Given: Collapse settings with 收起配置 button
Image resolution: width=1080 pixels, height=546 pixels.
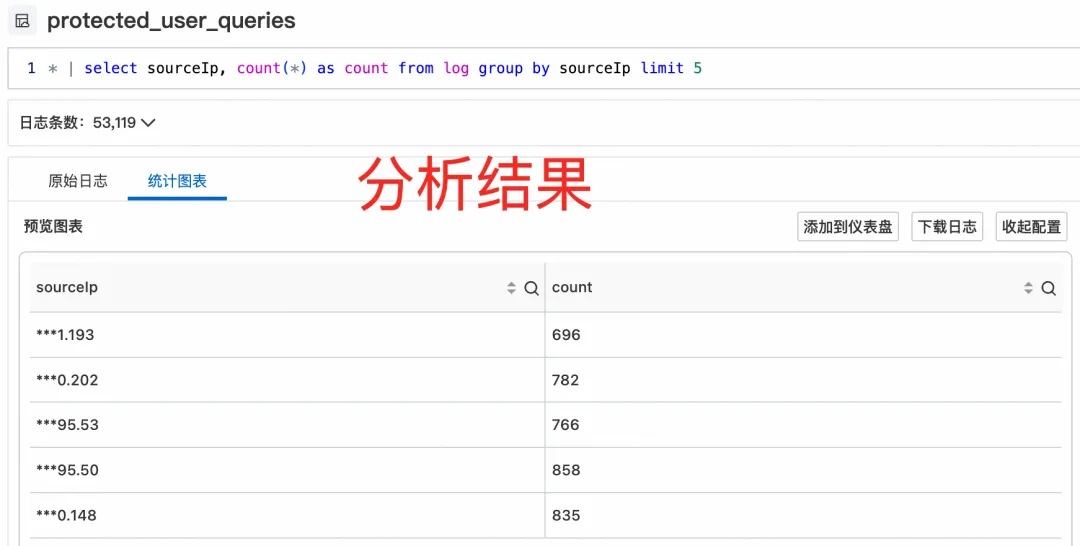Looking at the screenshot, I should [1031, 227].
